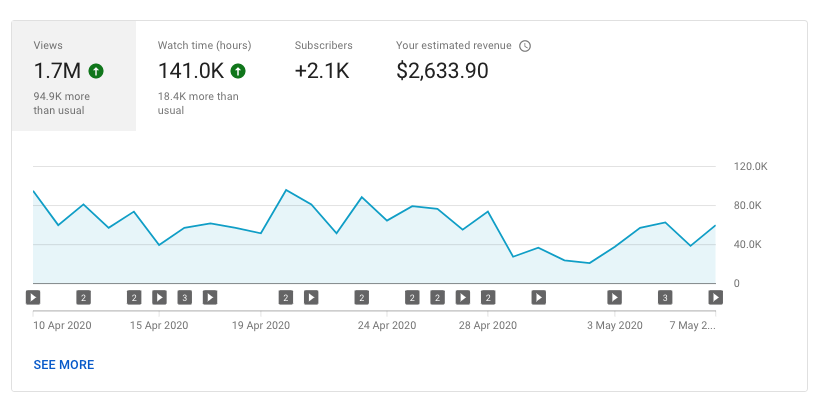This screenshot has height=402, width=817.
Task: Select play marker between 28 Apr and 3 May
Action: point(539,297)
